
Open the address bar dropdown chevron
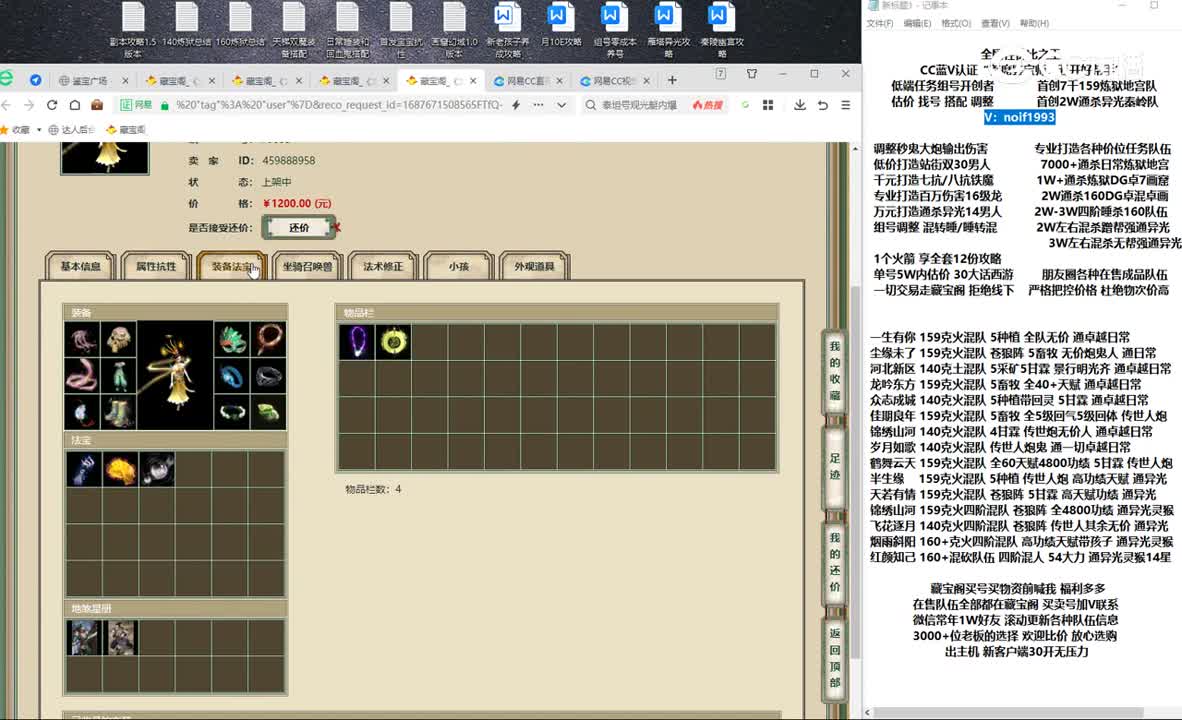tap(562, 105)
